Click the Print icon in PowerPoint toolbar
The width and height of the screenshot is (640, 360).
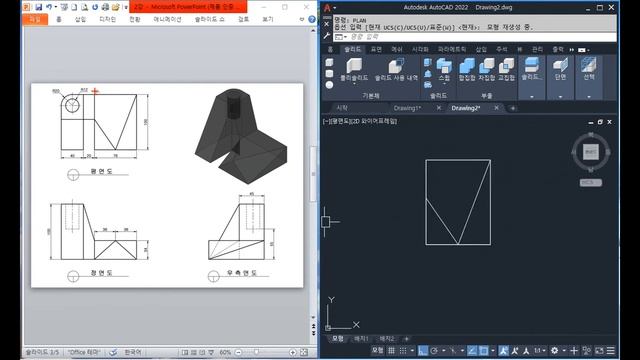105,7
